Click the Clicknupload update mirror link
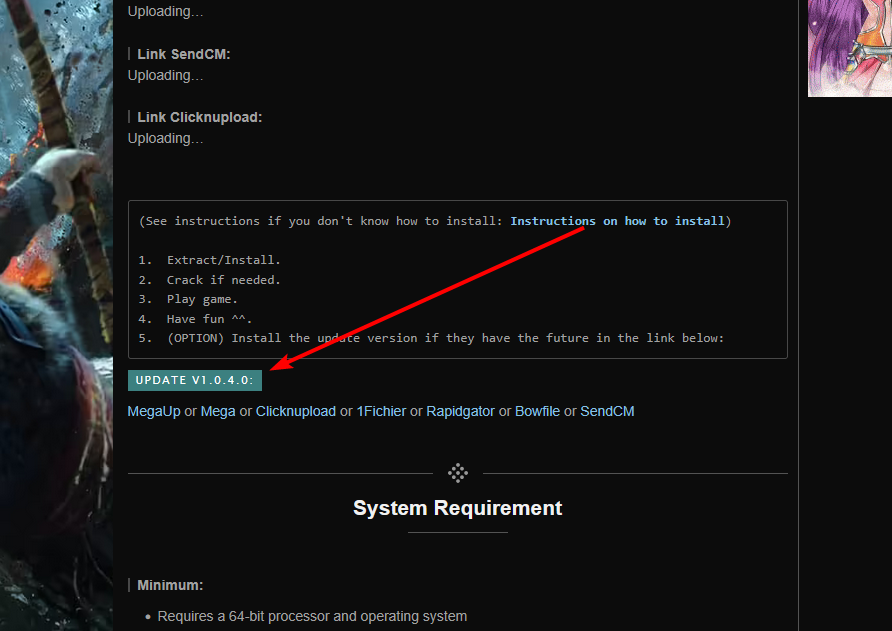The image size is (892, 631). click(296, 411)
